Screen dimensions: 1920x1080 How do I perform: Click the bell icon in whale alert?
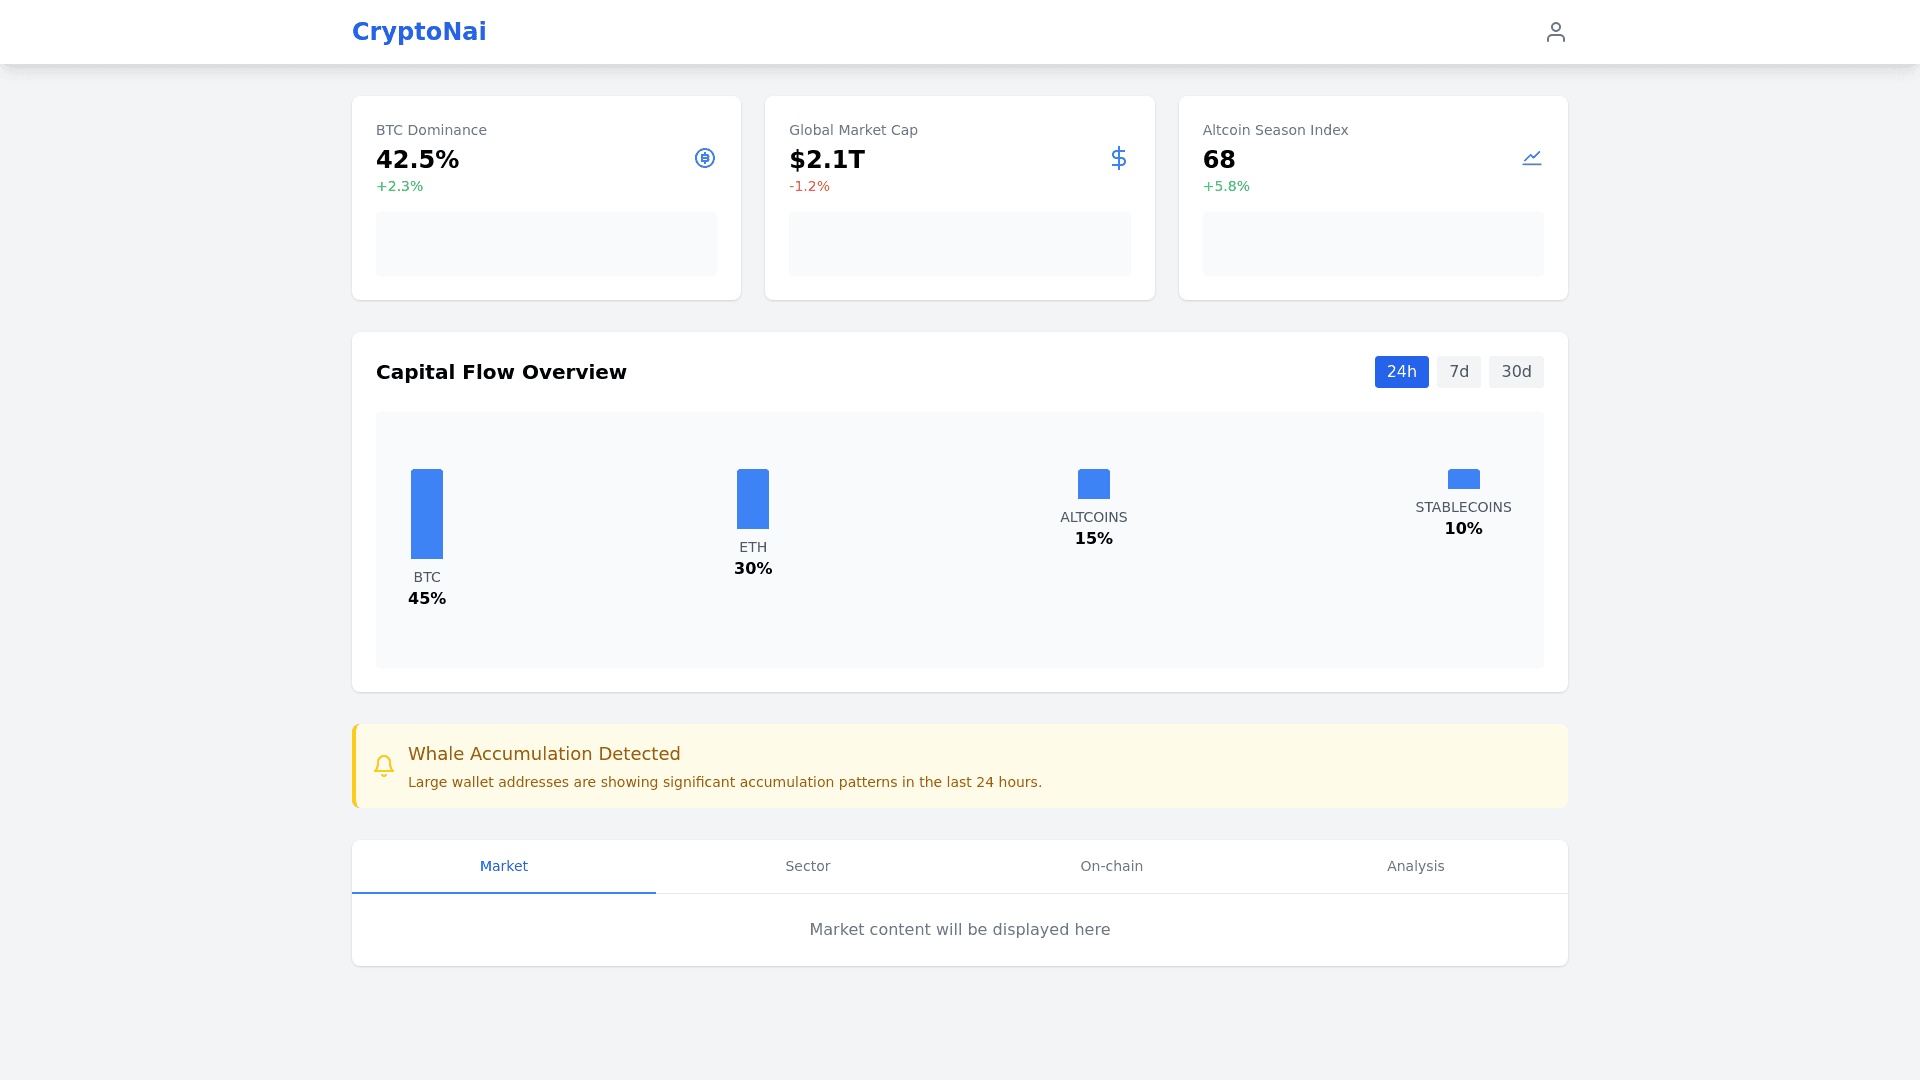click(384, 766)
